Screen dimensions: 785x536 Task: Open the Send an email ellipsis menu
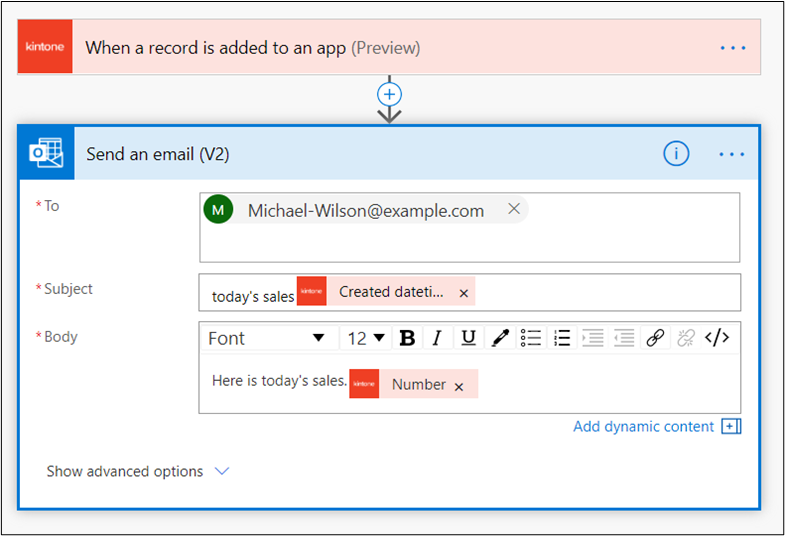tap(732, 153)
